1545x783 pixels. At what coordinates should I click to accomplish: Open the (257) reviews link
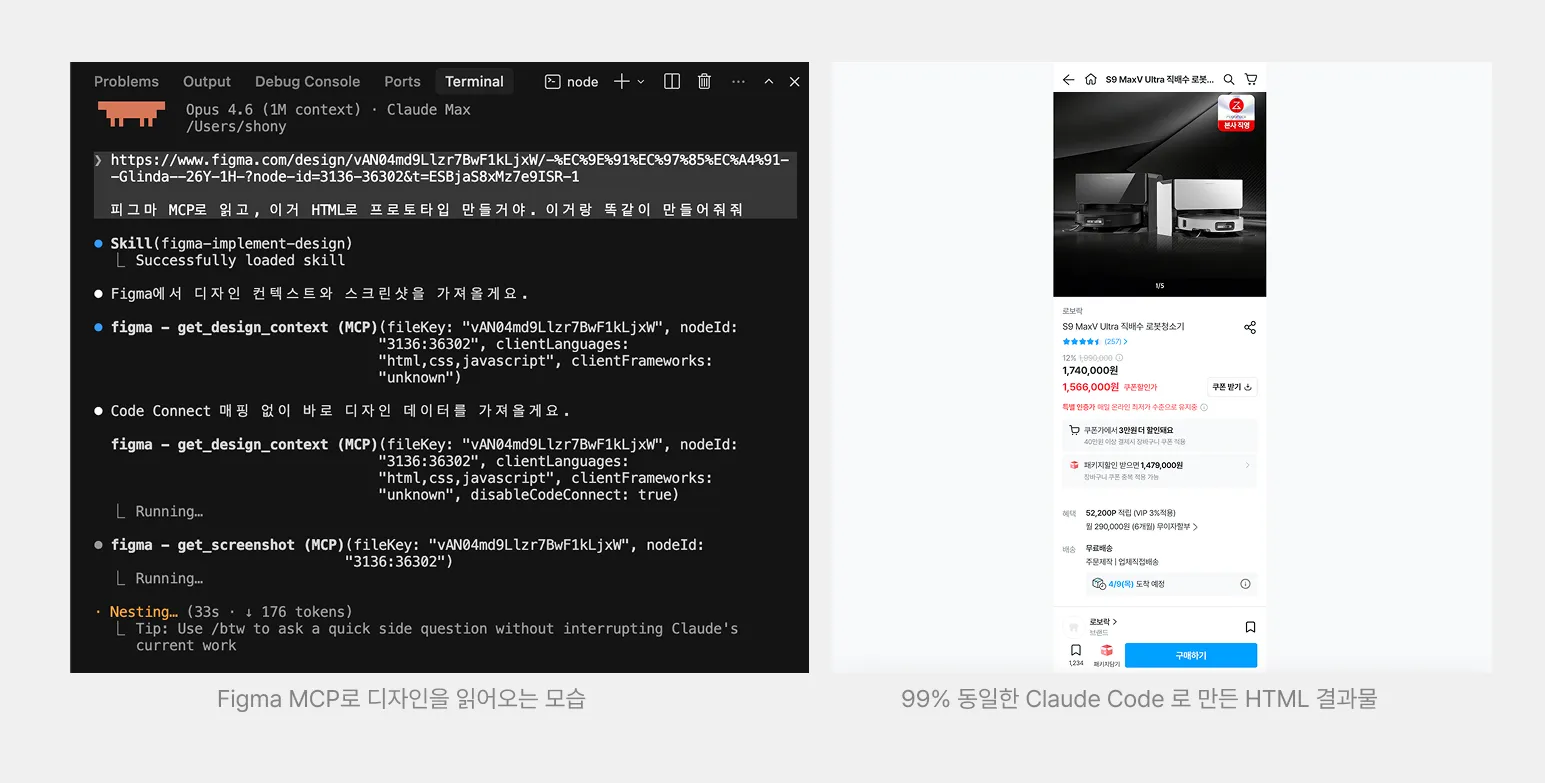[x=1116, y=342]
